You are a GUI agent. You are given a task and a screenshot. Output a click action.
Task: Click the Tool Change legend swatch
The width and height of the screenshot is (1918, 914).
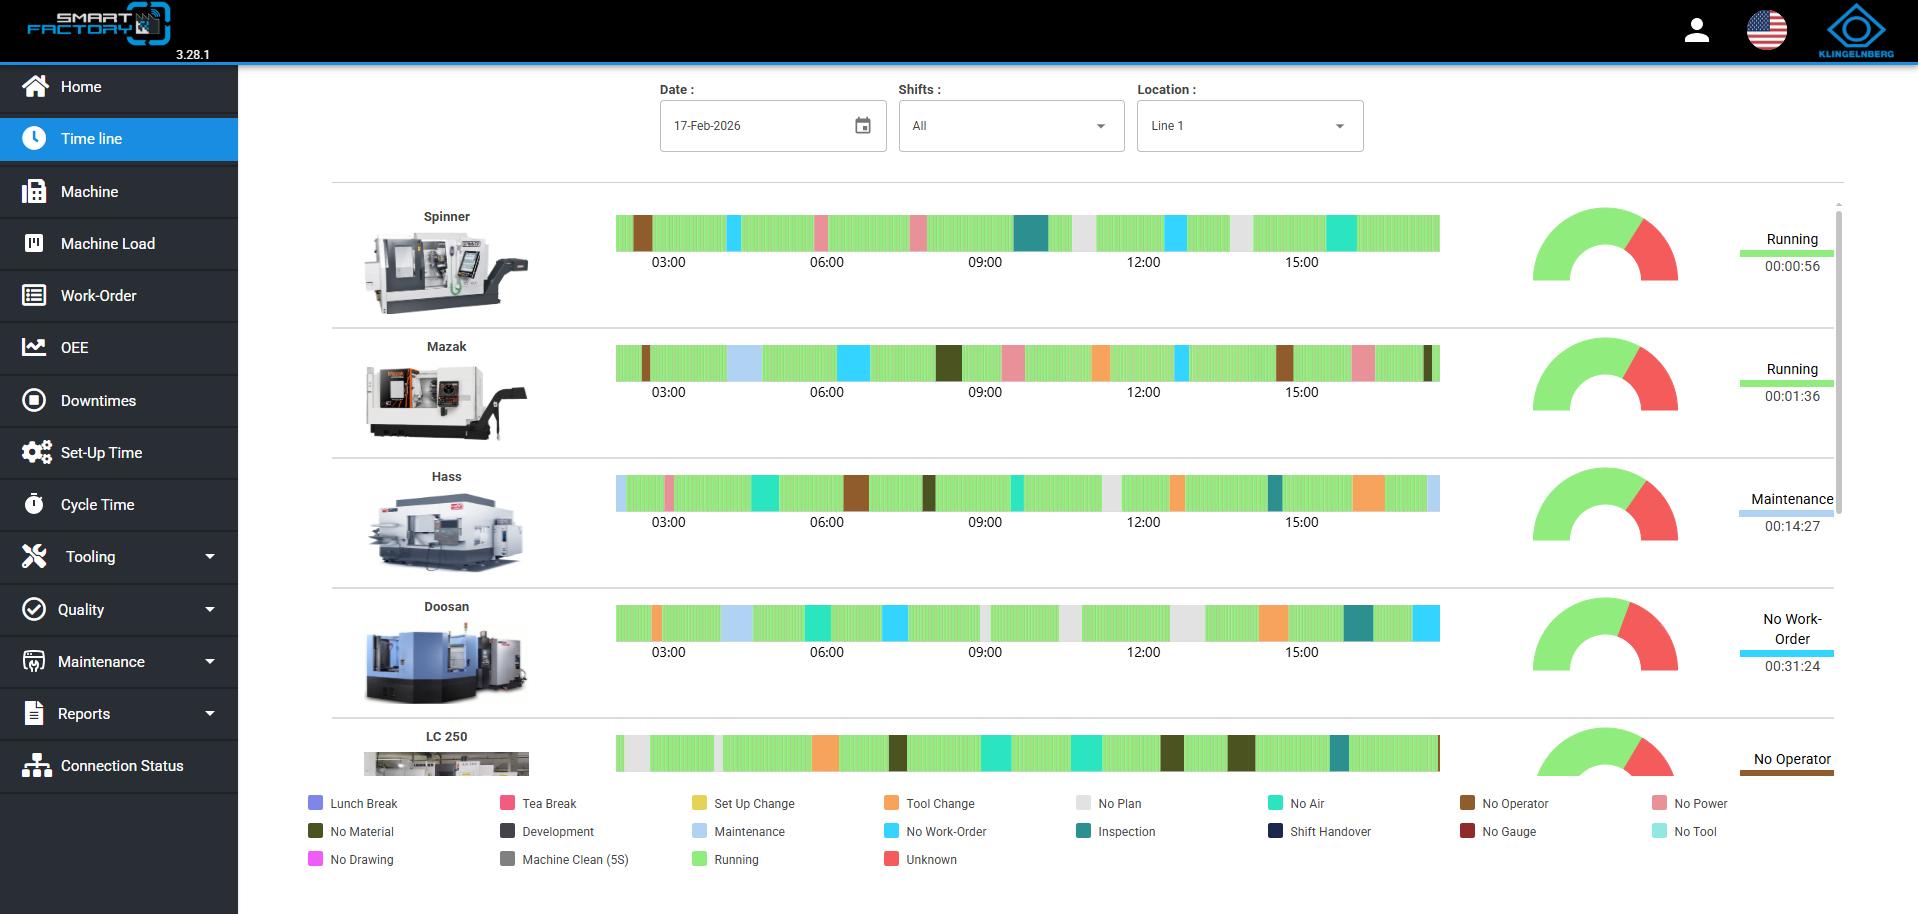coord(891,803)
